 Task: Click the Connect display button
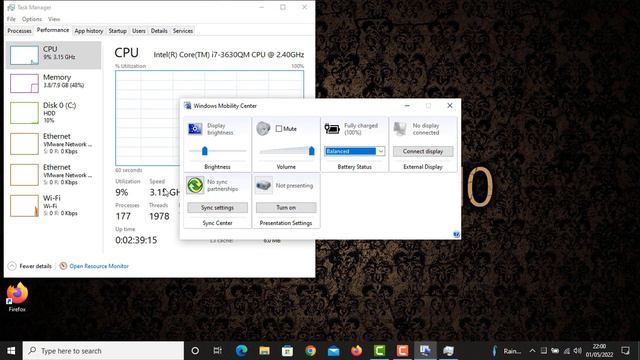(423, 151)
